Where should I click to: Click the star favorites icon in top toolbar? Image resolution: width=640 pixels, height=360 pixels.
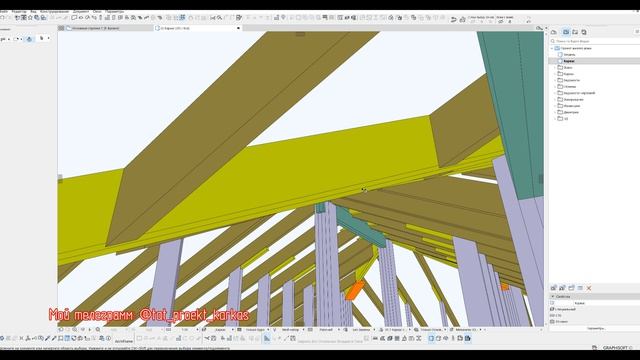(30, 18)
